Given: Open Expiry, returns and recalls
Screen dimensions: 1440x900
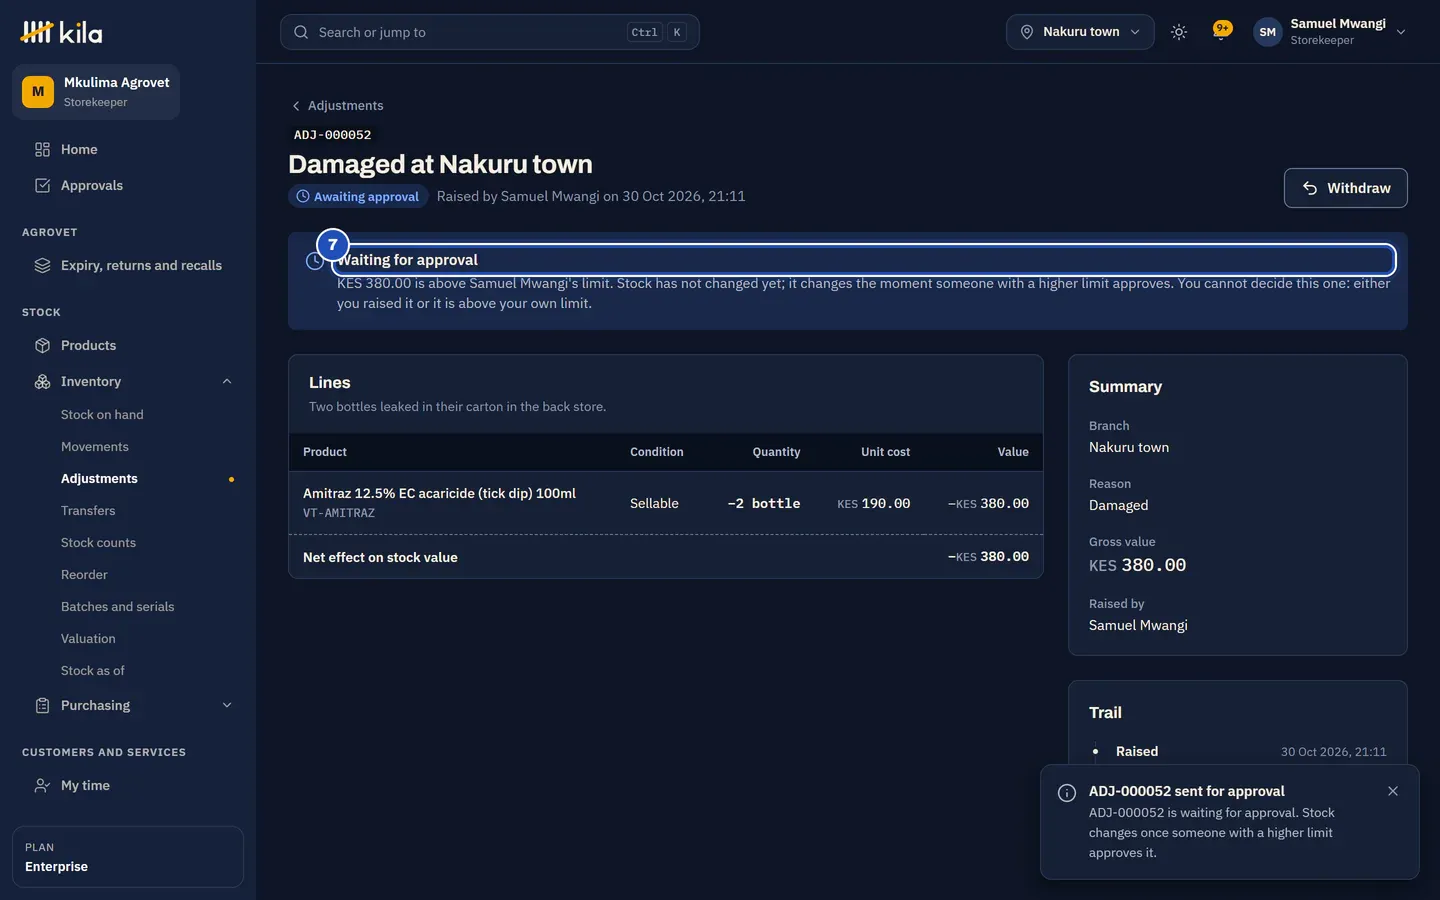Looking at the screenshot, I should (x=141, y=265).
